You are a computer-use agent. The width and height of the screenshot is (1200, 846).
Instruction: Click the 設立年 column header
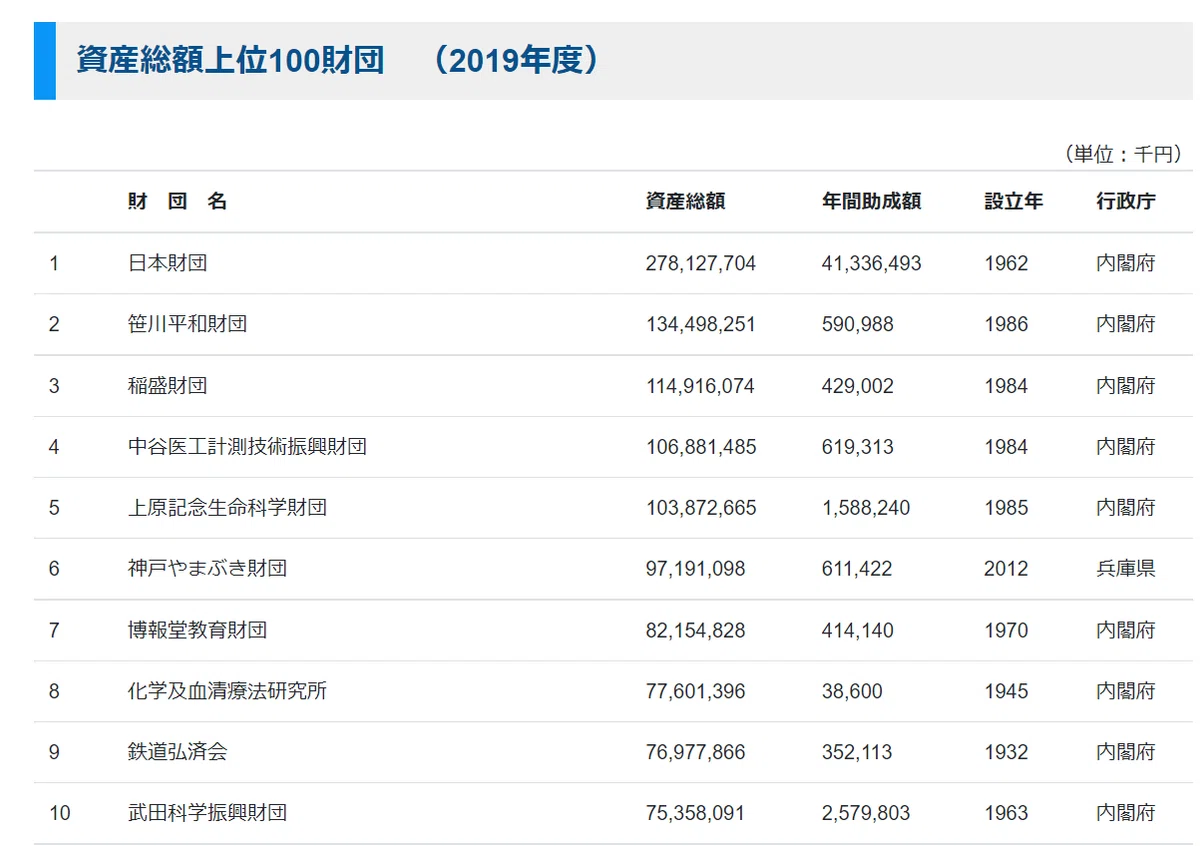1013,201
